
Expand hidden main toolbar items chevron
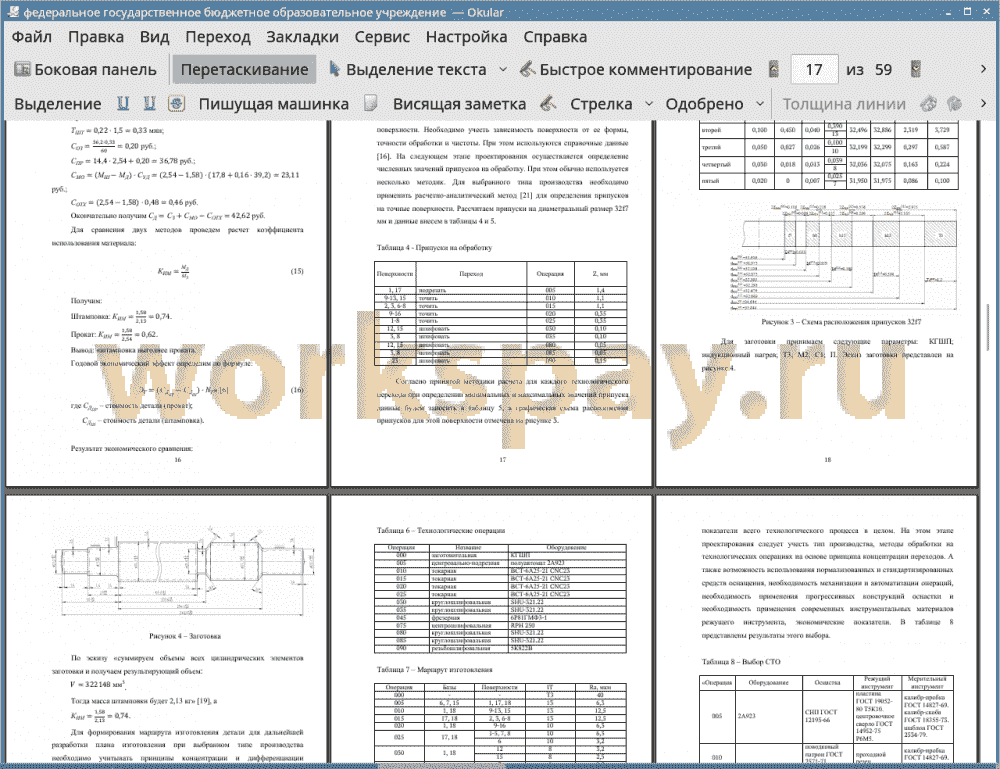pos(983,69)
